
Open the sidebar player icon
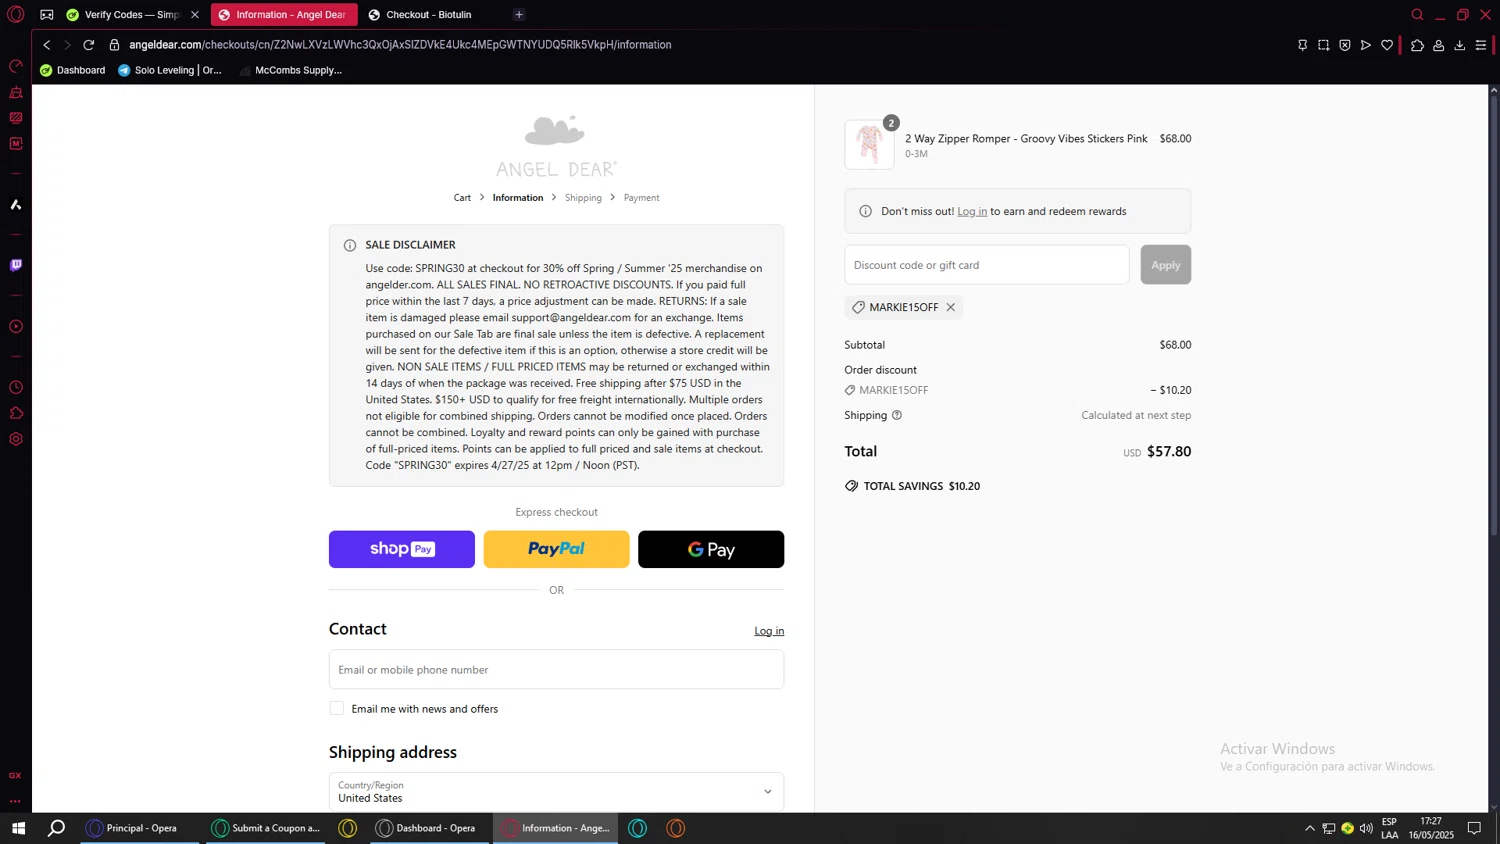16,326
